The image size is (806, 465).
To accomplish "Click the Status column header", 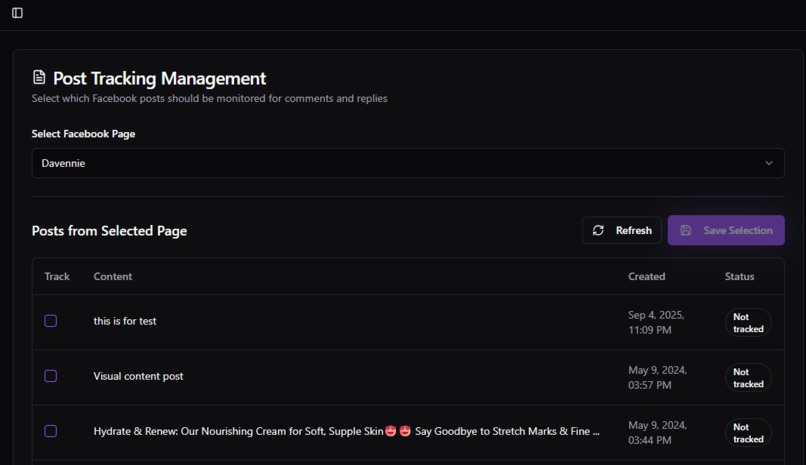I will (739, 276).
